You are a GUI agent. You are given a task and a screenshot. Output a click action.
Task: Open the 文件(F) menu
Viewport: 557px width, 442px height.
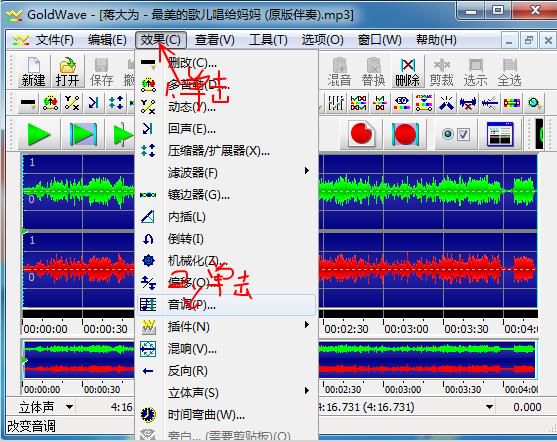(54, 40)
